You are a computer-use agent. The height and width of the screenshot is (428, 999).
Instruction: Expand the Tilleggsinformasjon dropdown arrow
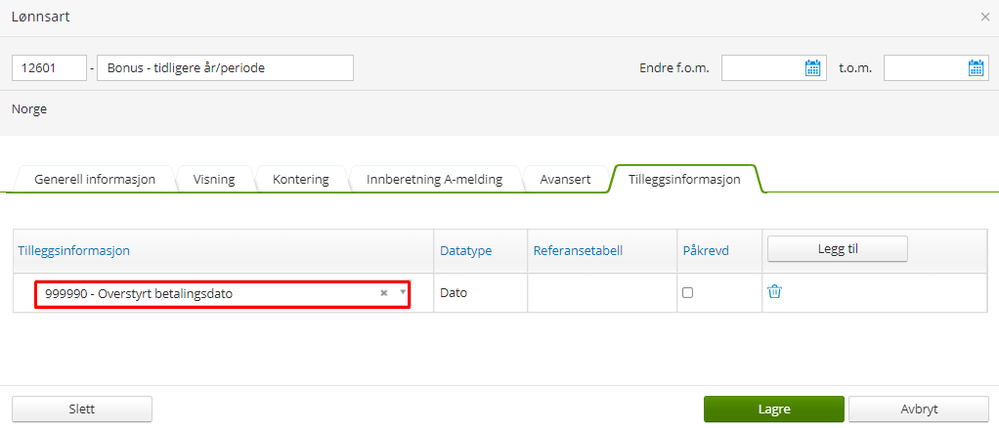click(x=403, y=292)
